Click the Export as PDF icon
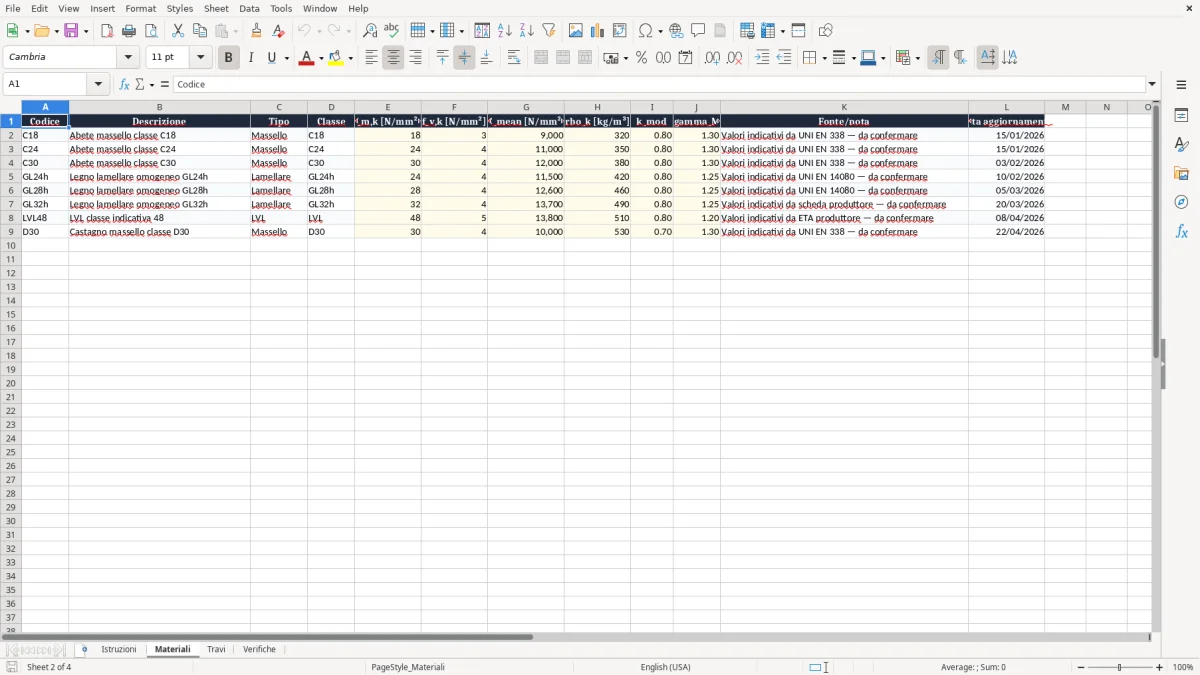 [x=107, y=31]
